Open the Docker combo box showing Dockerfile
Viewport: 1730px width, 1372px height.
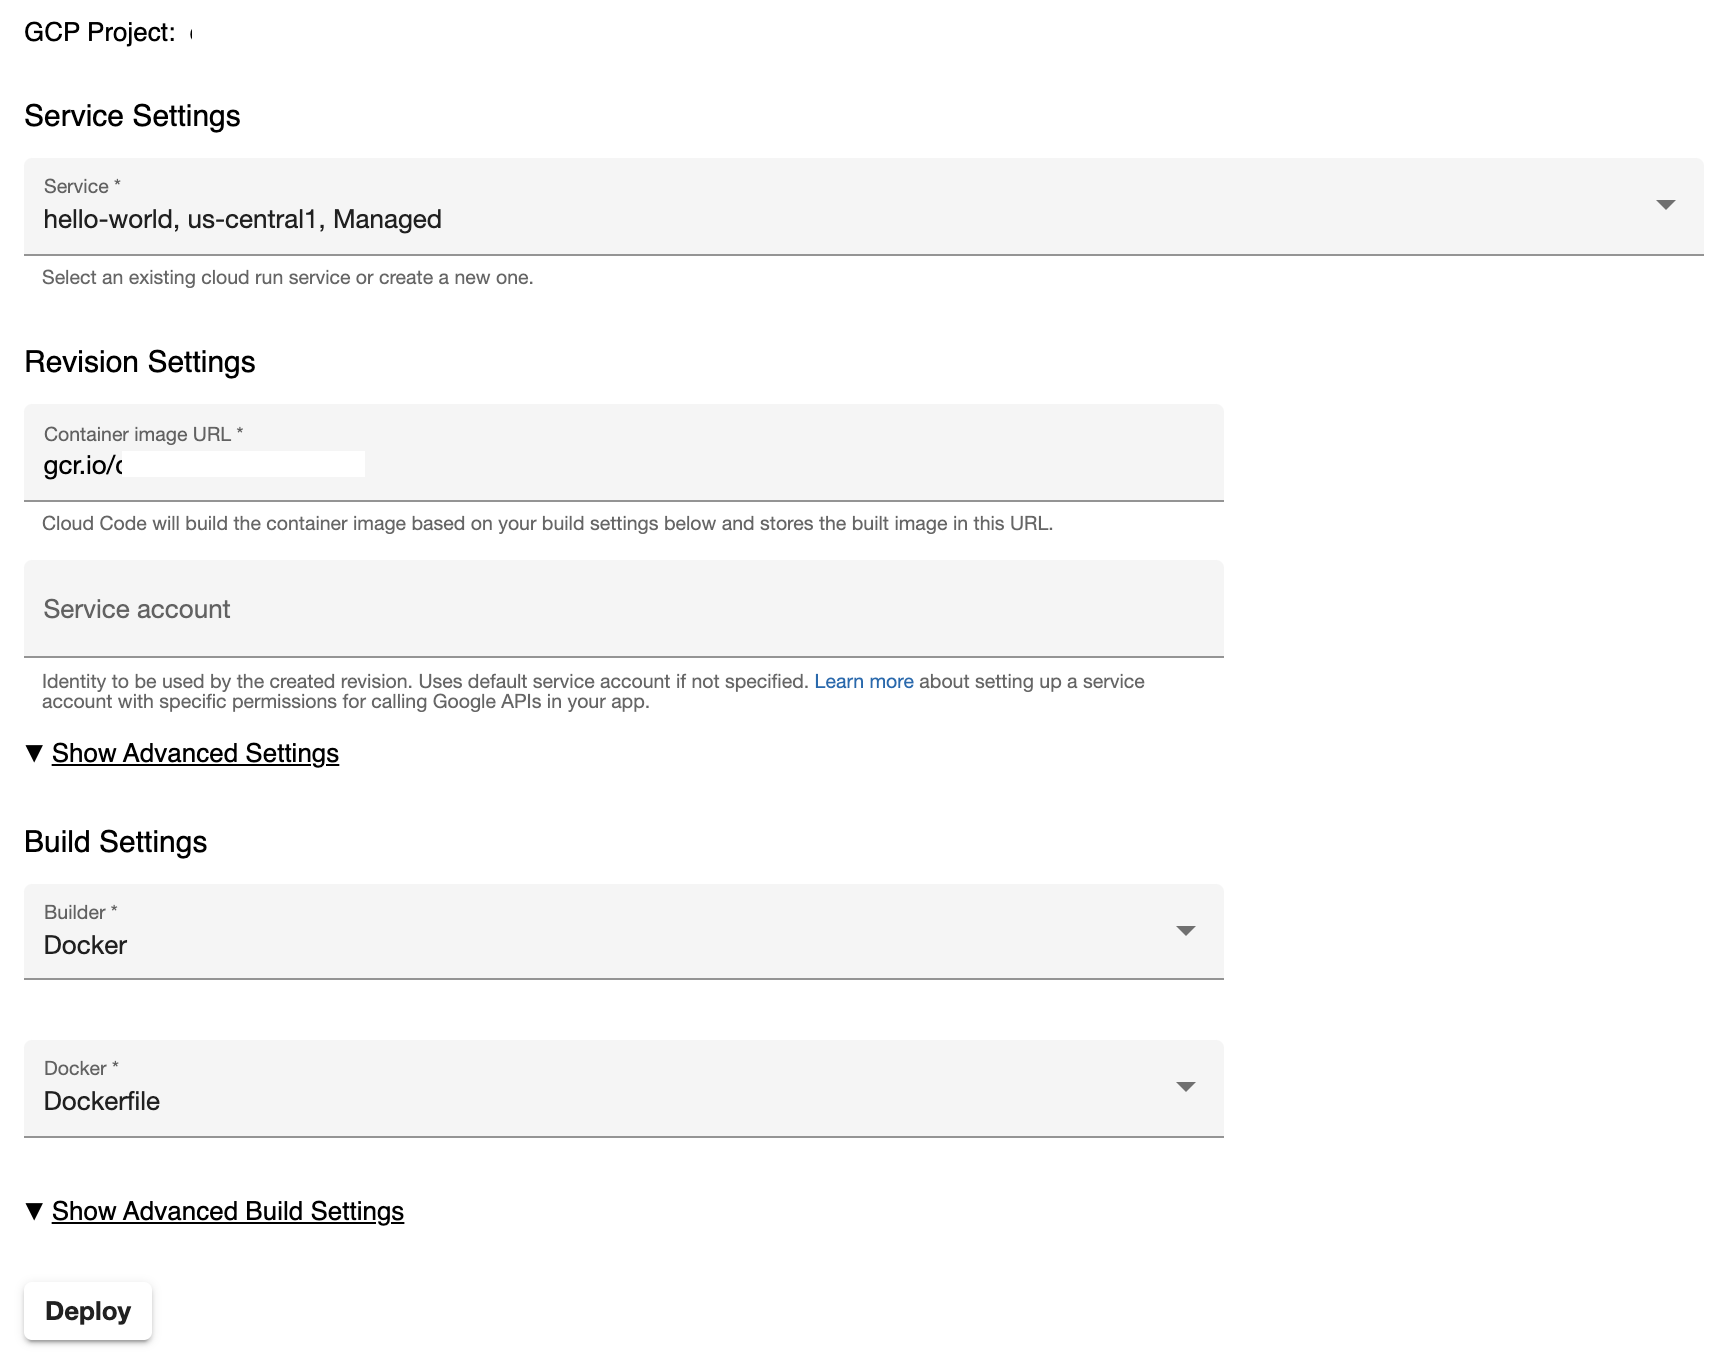(x=600, y=1100)
